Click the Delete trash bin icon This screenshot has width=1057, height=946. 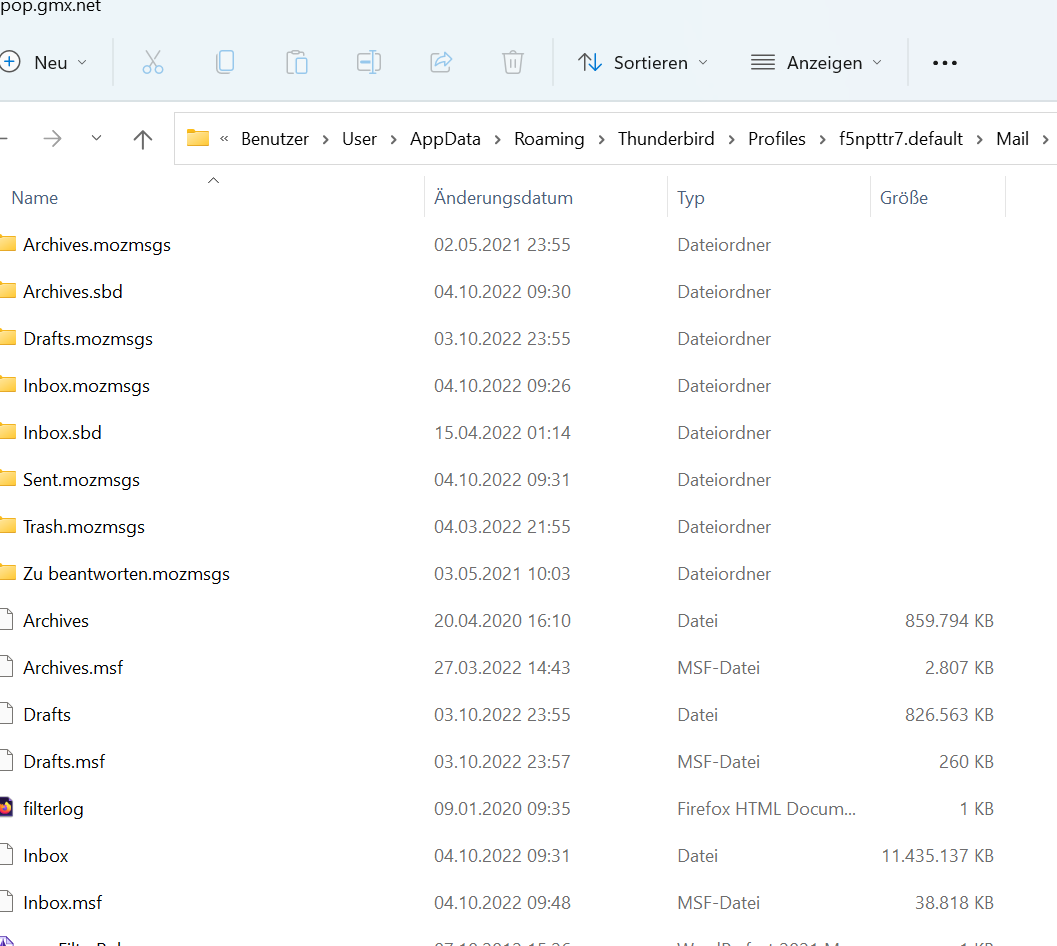[x=513, y=62]
